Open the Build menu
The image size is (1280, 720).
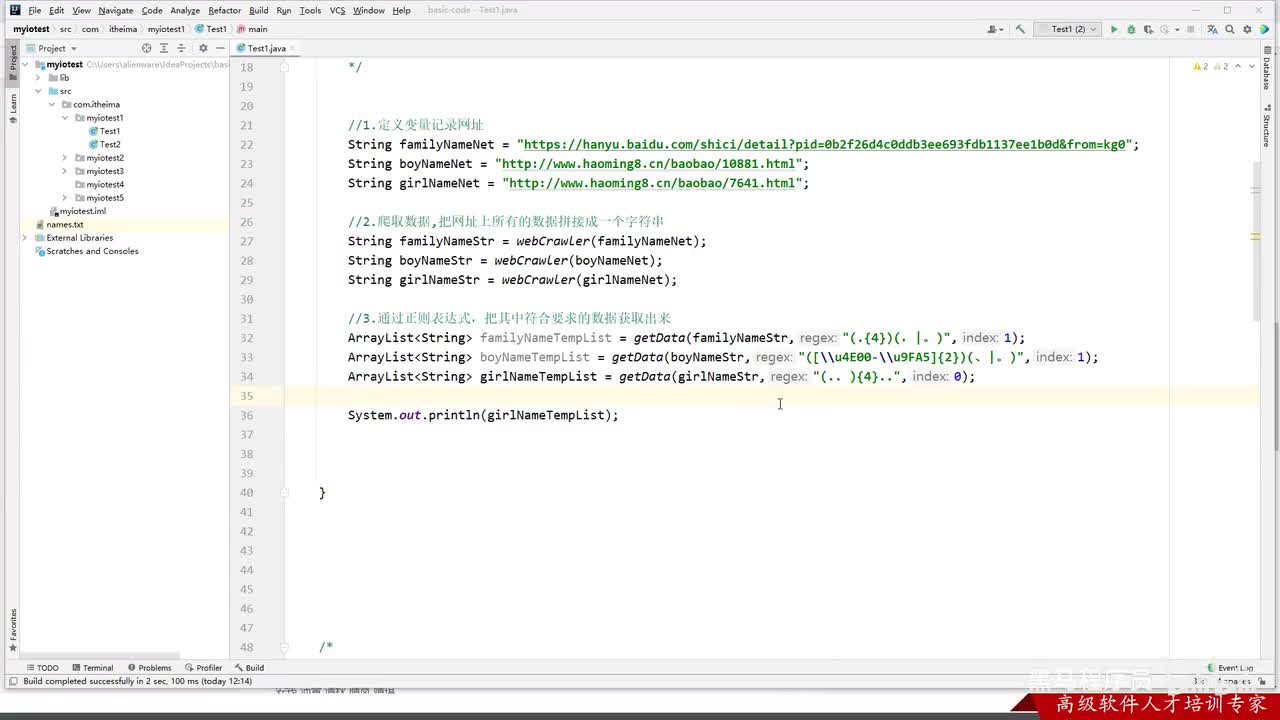tap(259, 10)
